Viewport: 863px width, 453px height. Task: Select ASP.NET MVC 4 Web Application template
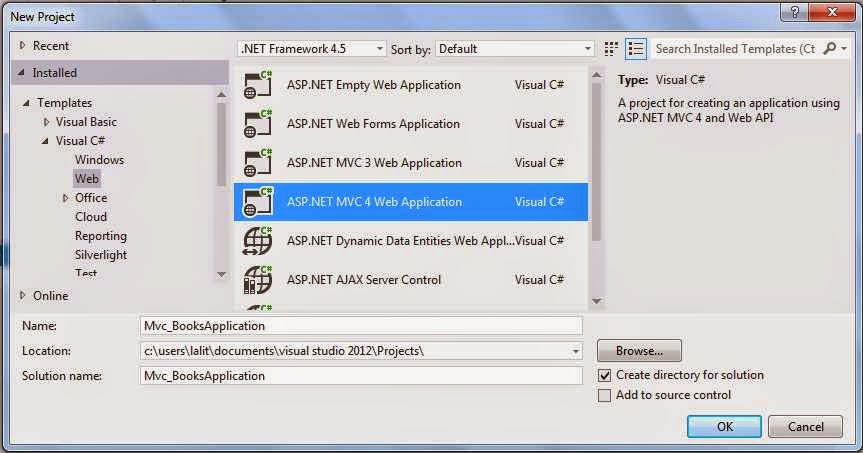(x=411, y=202)
